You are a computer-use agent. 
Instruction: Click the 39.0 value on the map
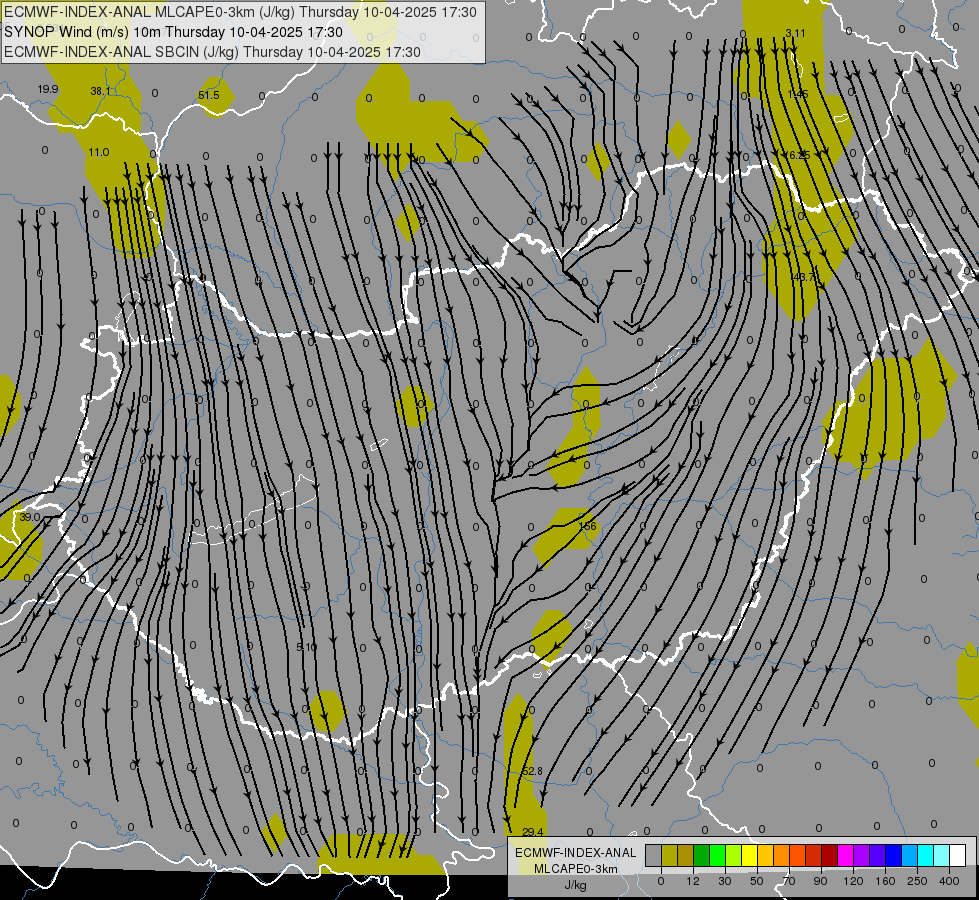(x=29, y=517)
